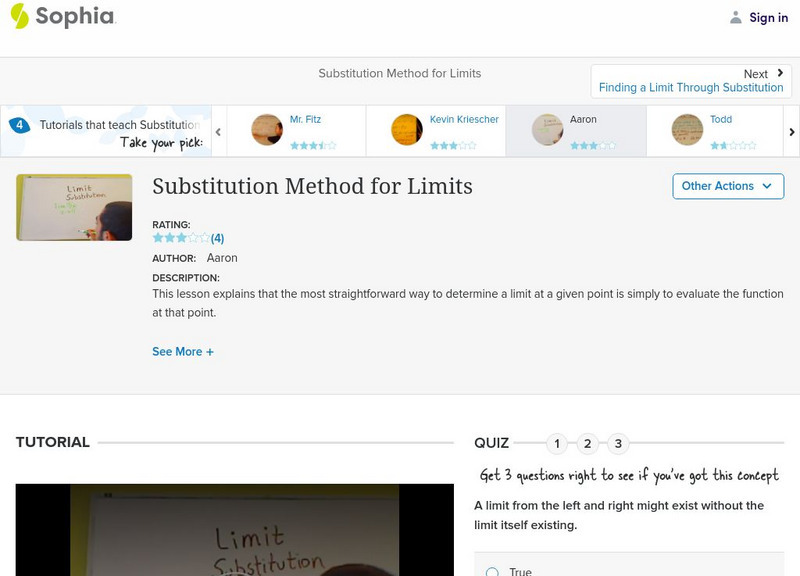Expand description with See More
The image size is (800, 576).
pos(183,352)
